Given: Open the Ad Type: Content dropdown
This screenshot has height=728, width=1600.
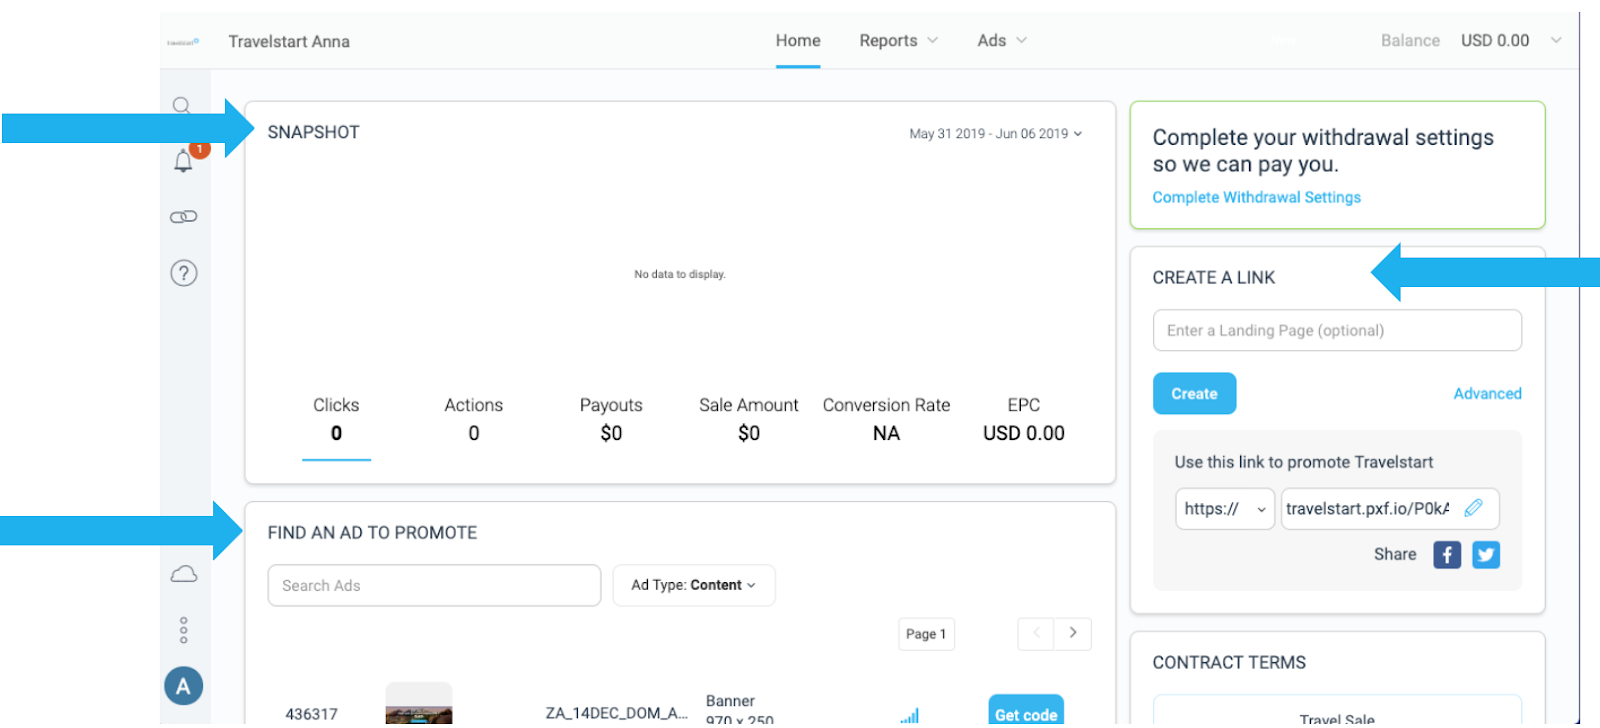Looking at the screenshot, I should (694, 586).
